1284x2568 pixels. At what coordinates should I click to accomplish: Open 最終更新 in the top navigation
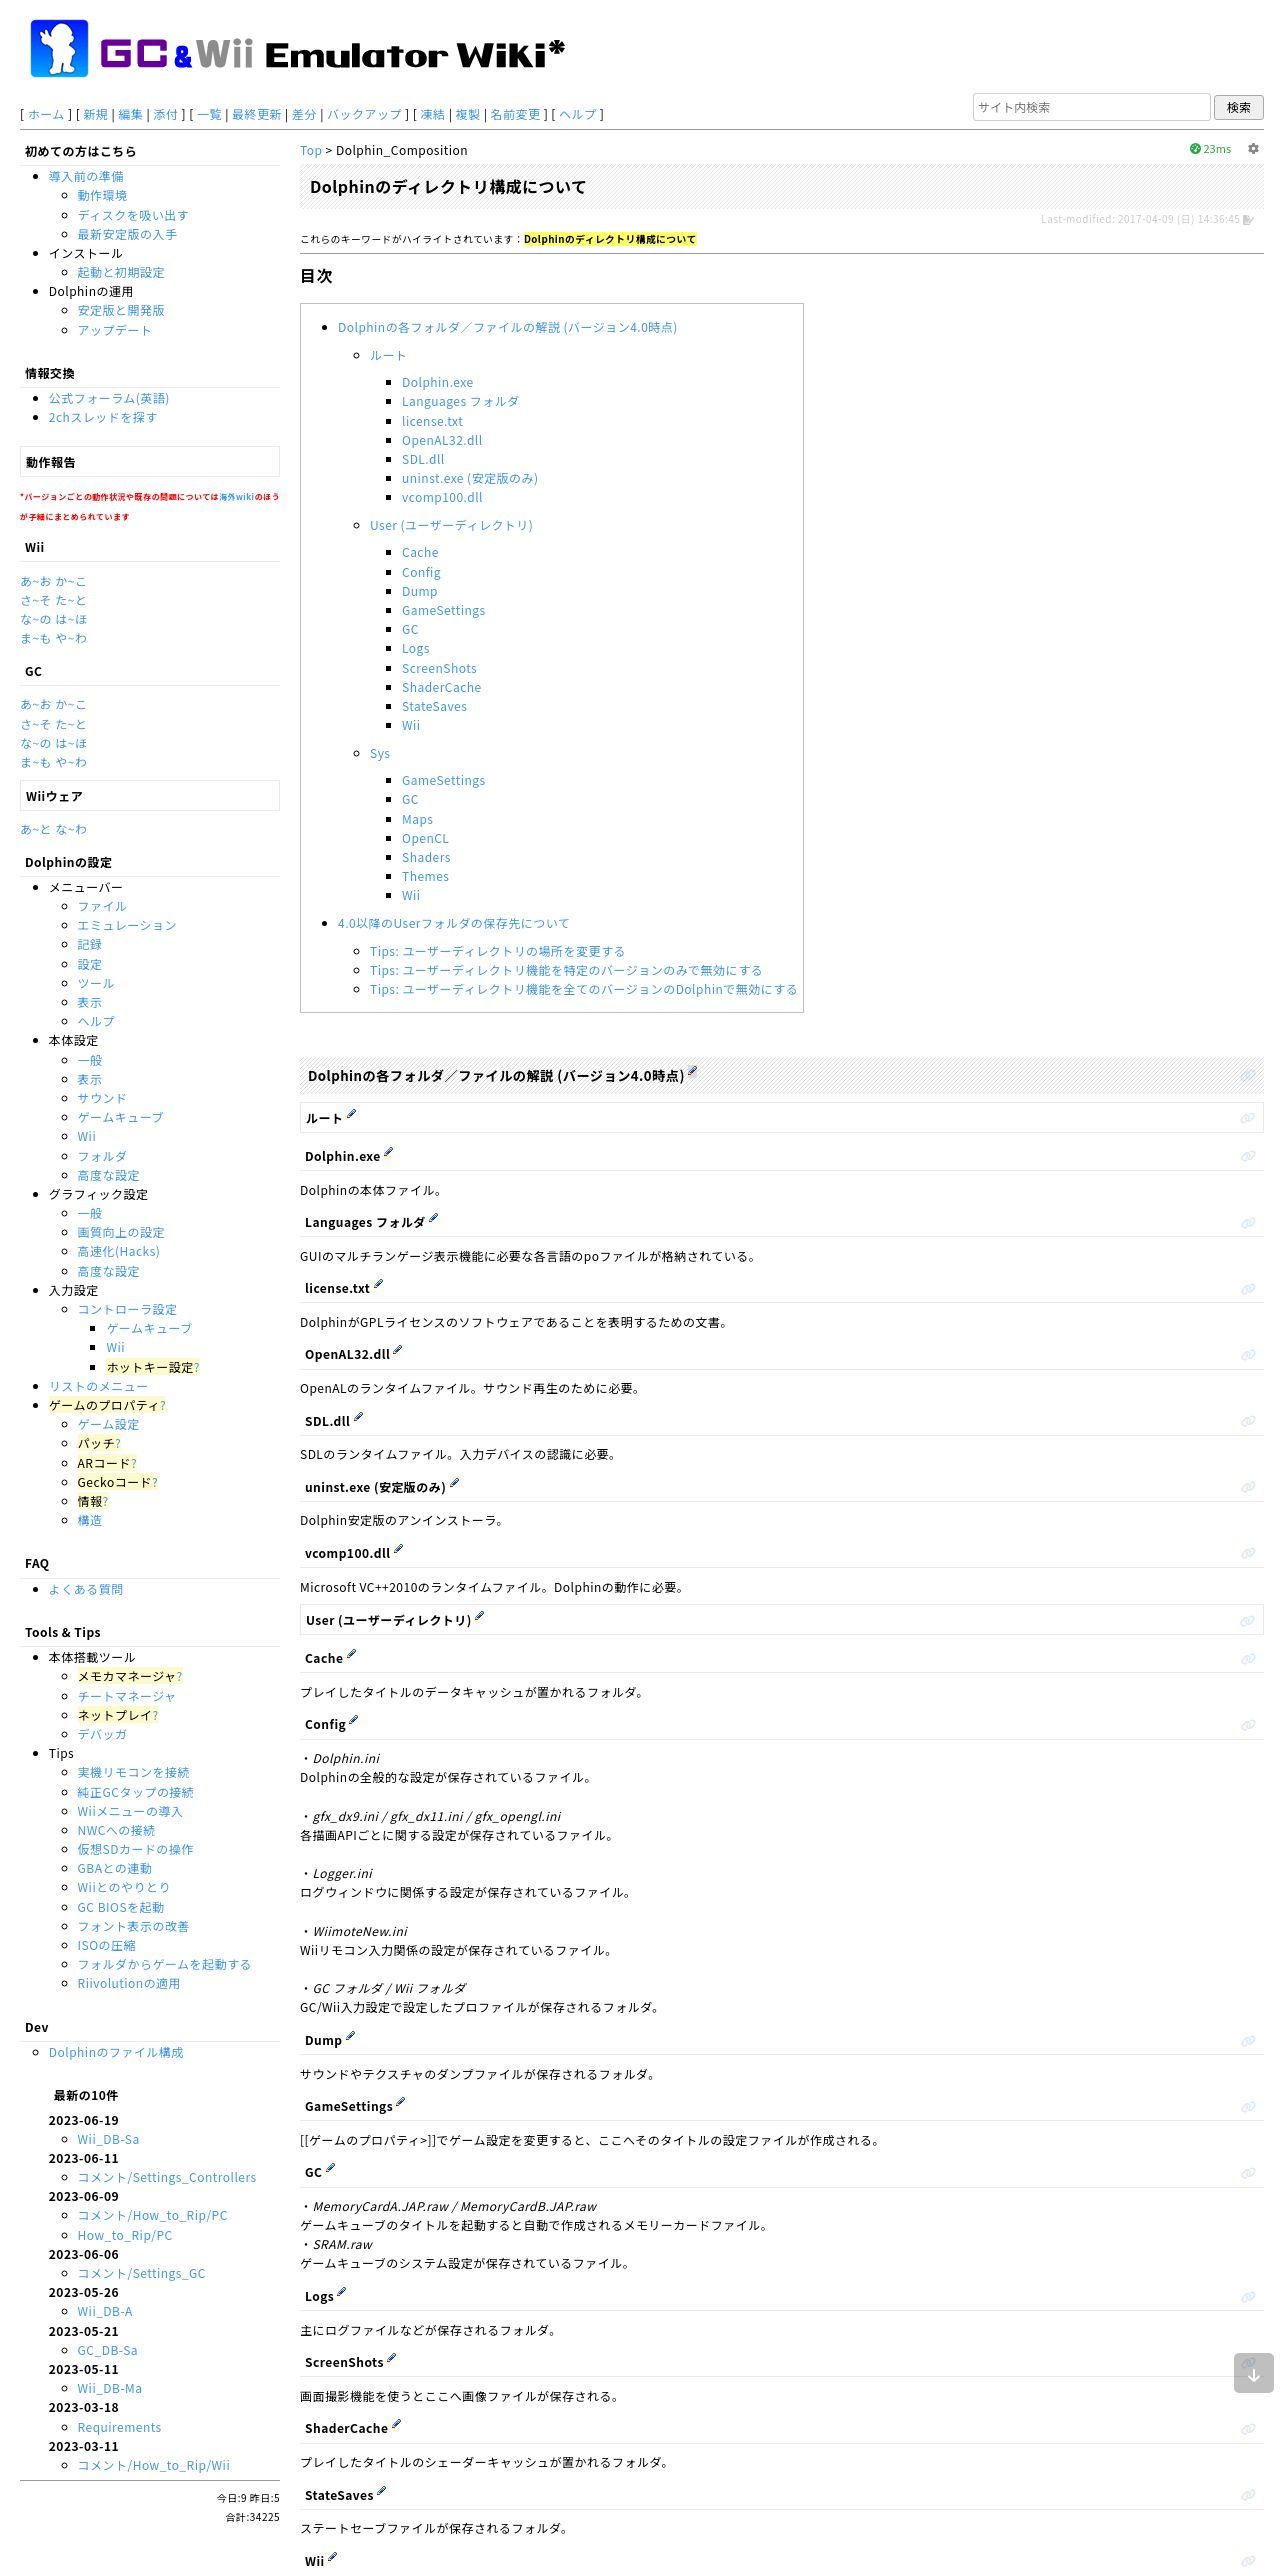(x=256, y=115)
